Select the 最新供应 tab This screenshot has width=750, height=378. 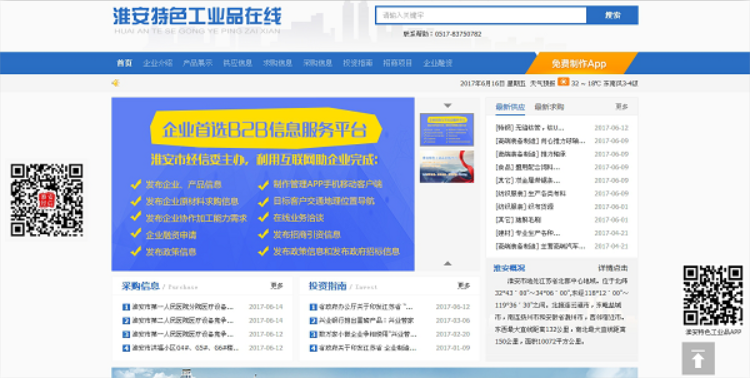pos(510,107)
